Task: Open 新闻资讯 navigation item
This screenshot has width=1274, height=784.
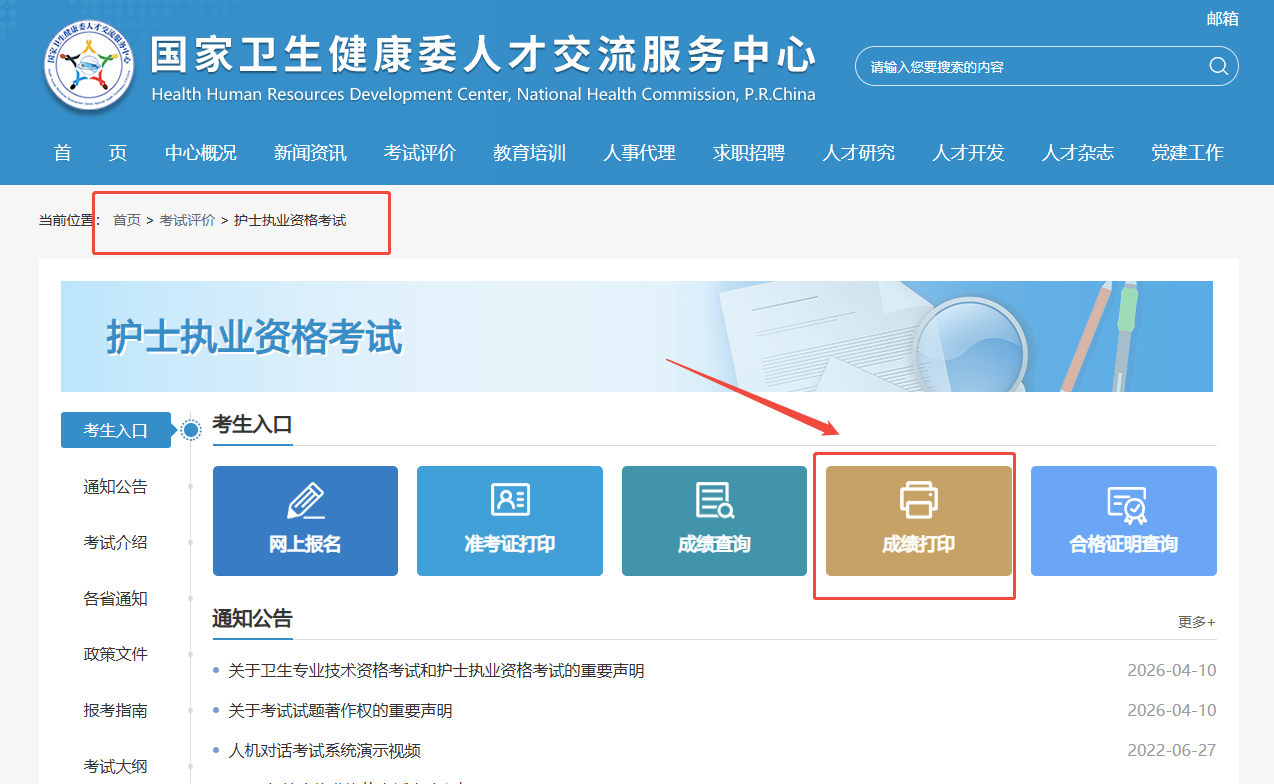Action: (310, 153)
